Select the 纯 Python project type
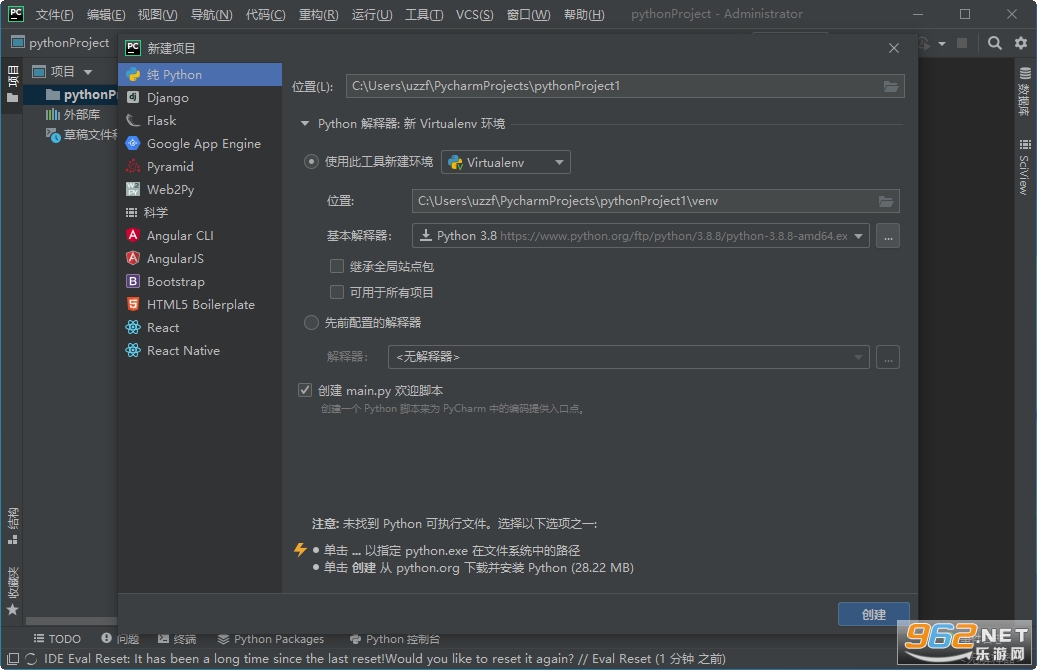 point(200,75)
